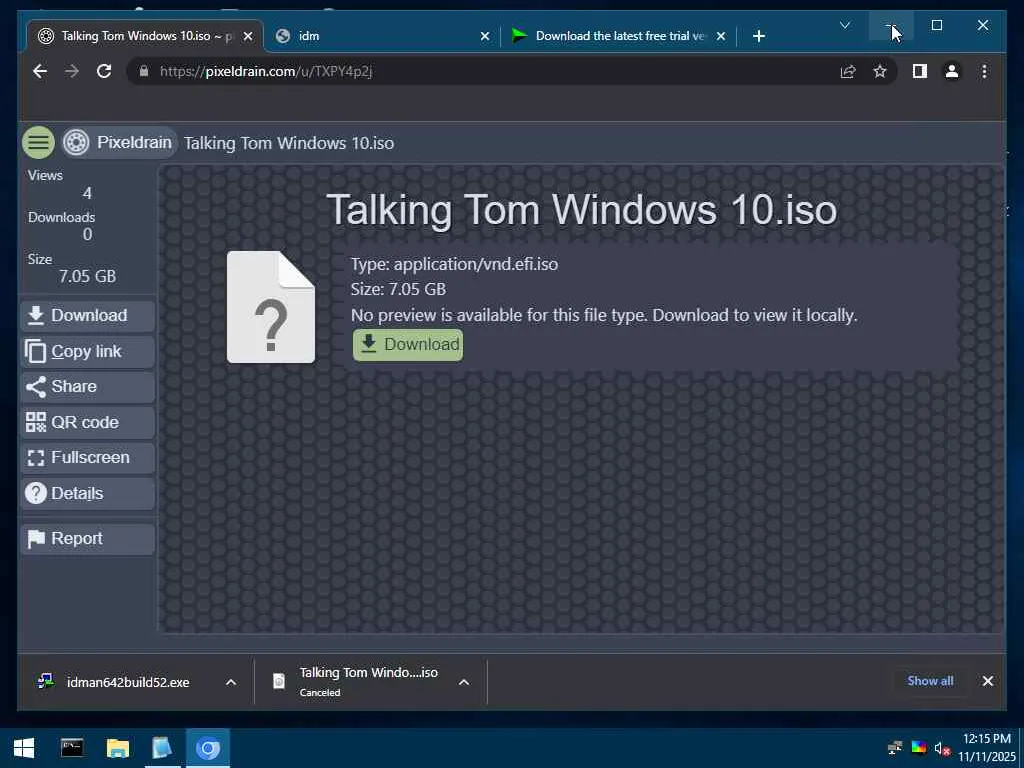Click the large Talking Tom Windows 10.iso heading
The width and height of the screenshot is (1024, 768).
[582, 210]
